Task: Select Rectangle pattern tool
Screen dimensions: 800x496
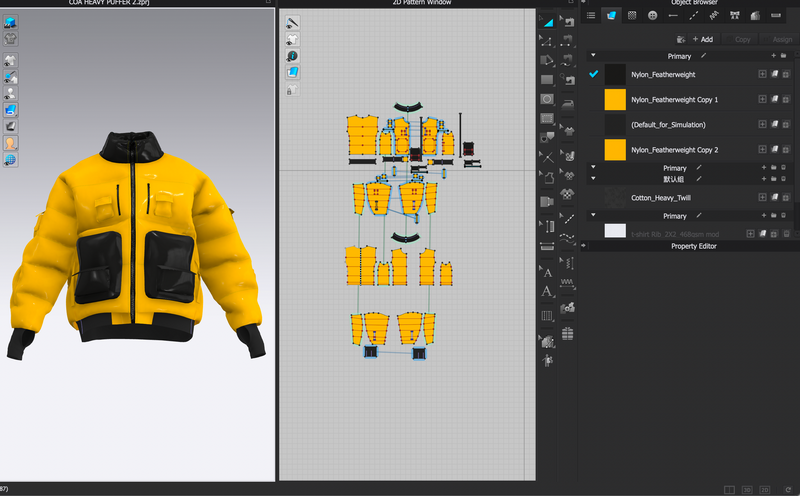Action: 546,80
